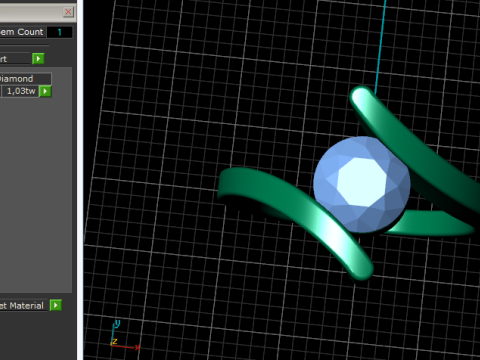Screen dimensions: 480x360
Task: Click the Material label button
Action: [23, 306]
